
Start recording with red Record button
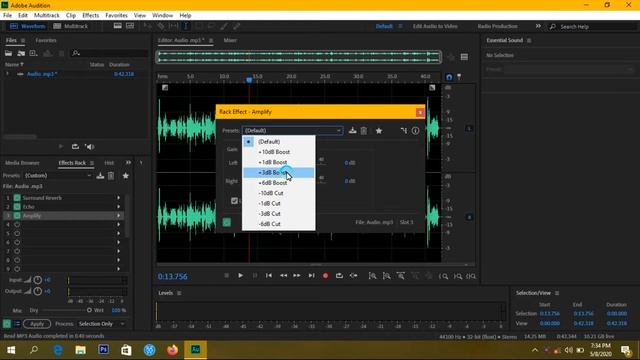(x=325, y=276)
